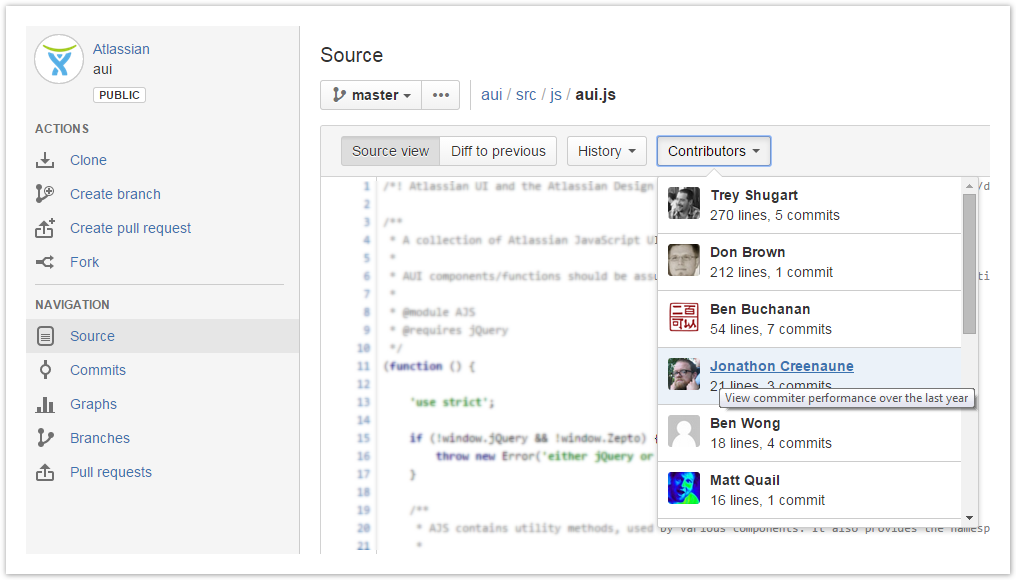Switch to Source view
Screen dimensions: 1016x580
pyautogui.click(x=390, y=151)
